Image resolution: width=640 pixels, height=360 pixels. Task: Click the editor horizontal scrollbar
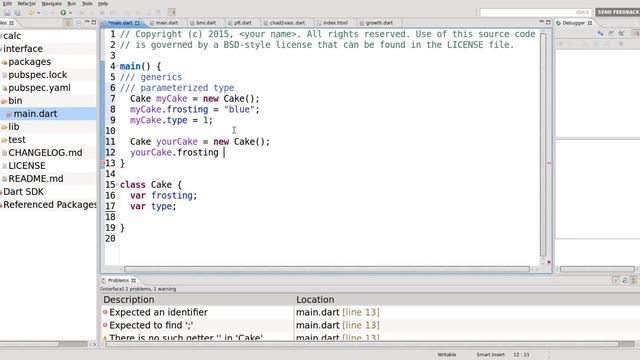point(327,269)
